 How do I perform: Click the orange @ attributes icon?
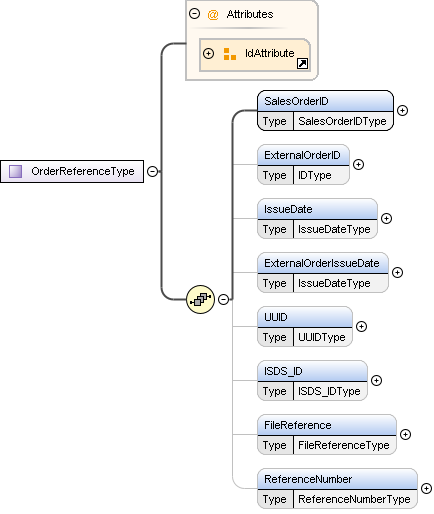coord(213,15)
